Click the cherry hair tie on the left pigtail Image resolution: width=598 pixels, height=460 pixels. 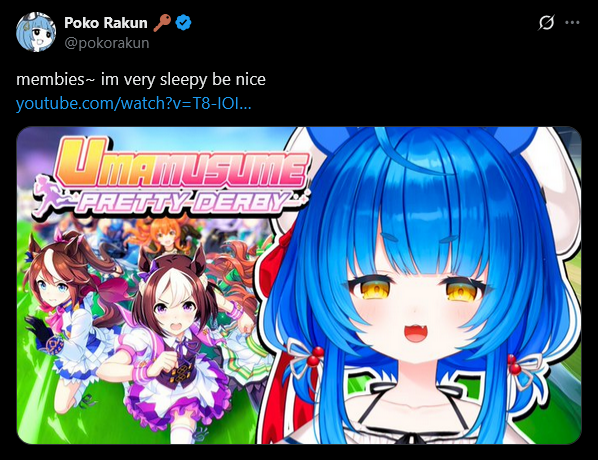click(313, 355)
